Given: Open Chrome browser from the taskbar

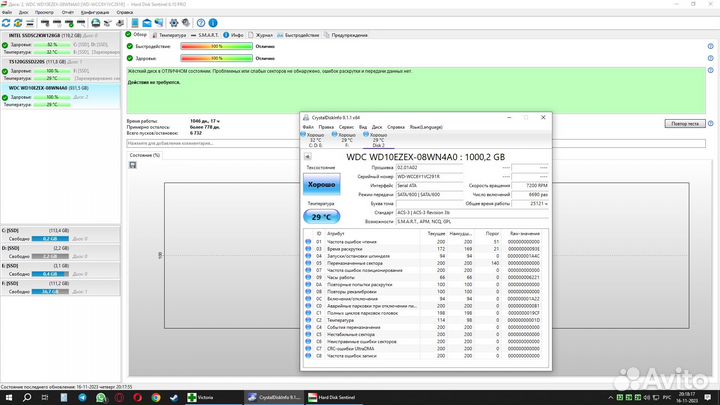Looking at the screenshot, I should point(156,397).
